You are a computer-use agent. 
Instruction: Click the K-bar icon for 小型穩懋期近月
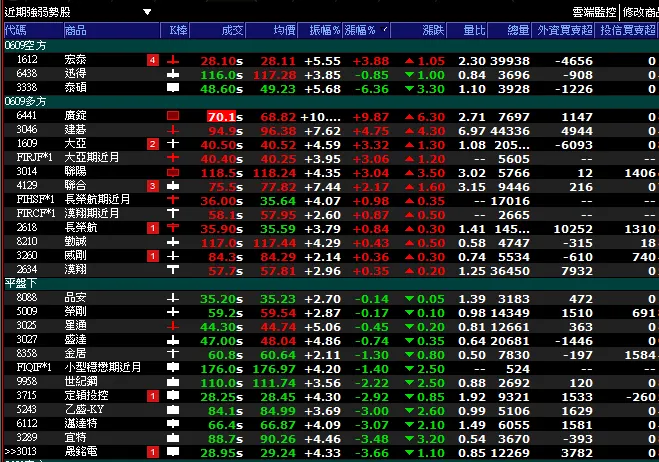tap(173, 367)
